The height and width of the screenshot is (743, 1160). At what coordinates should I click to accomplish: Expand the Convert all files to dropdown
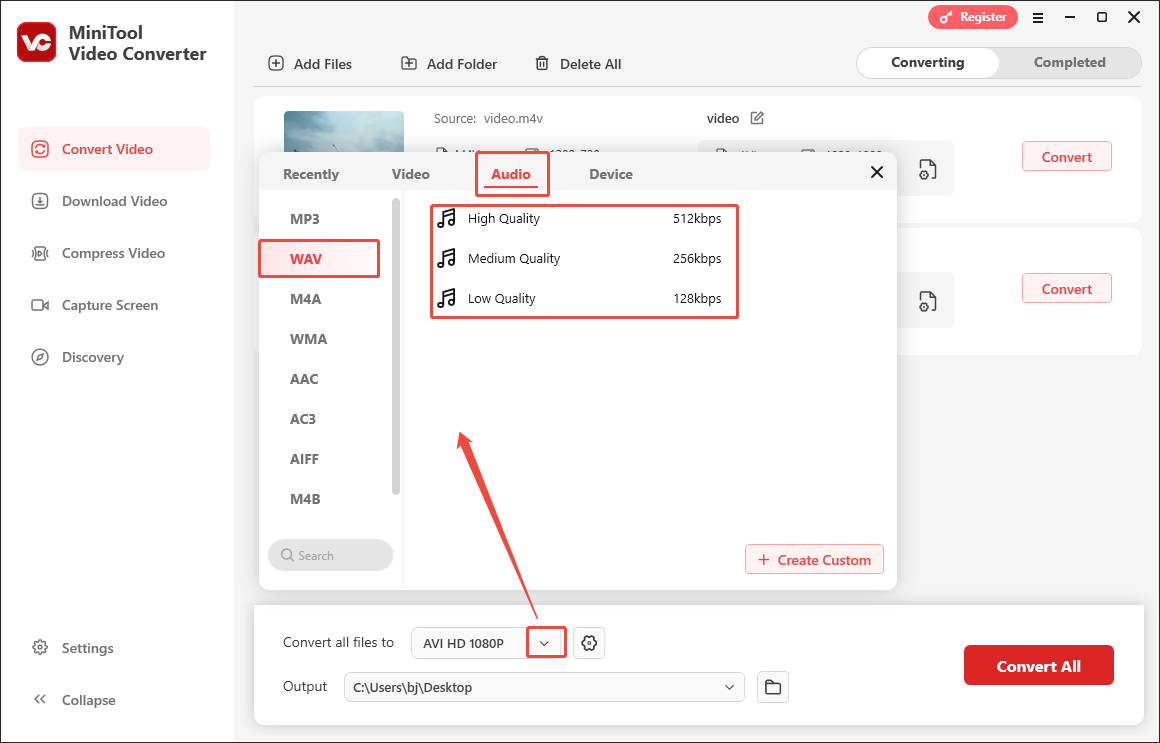coord(545,643)
